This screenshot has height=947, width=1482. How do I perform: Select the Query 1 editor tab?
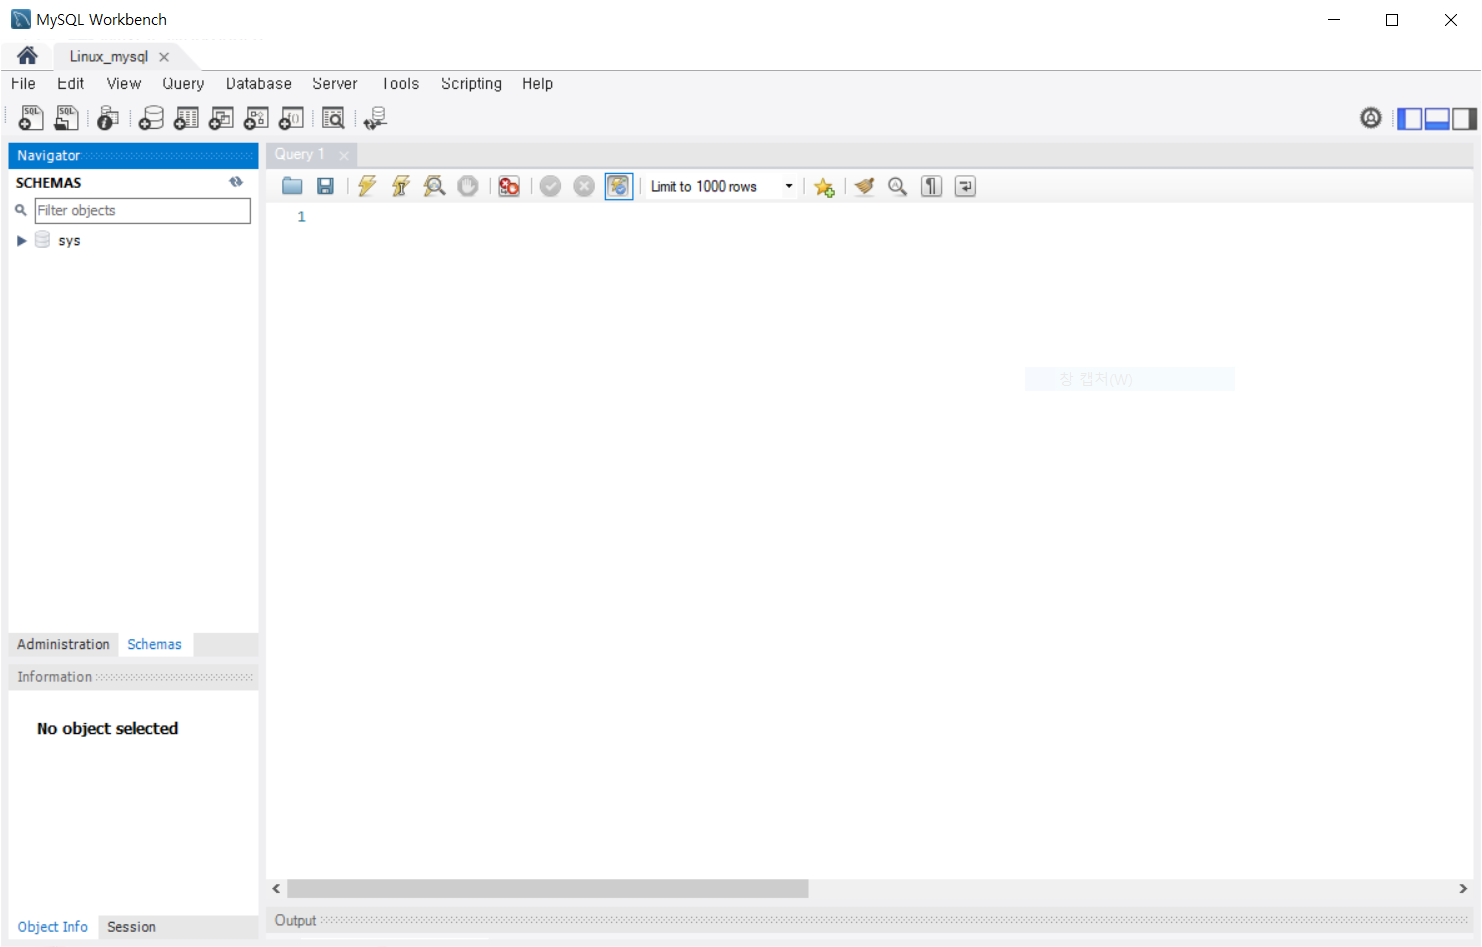[299, 154]
